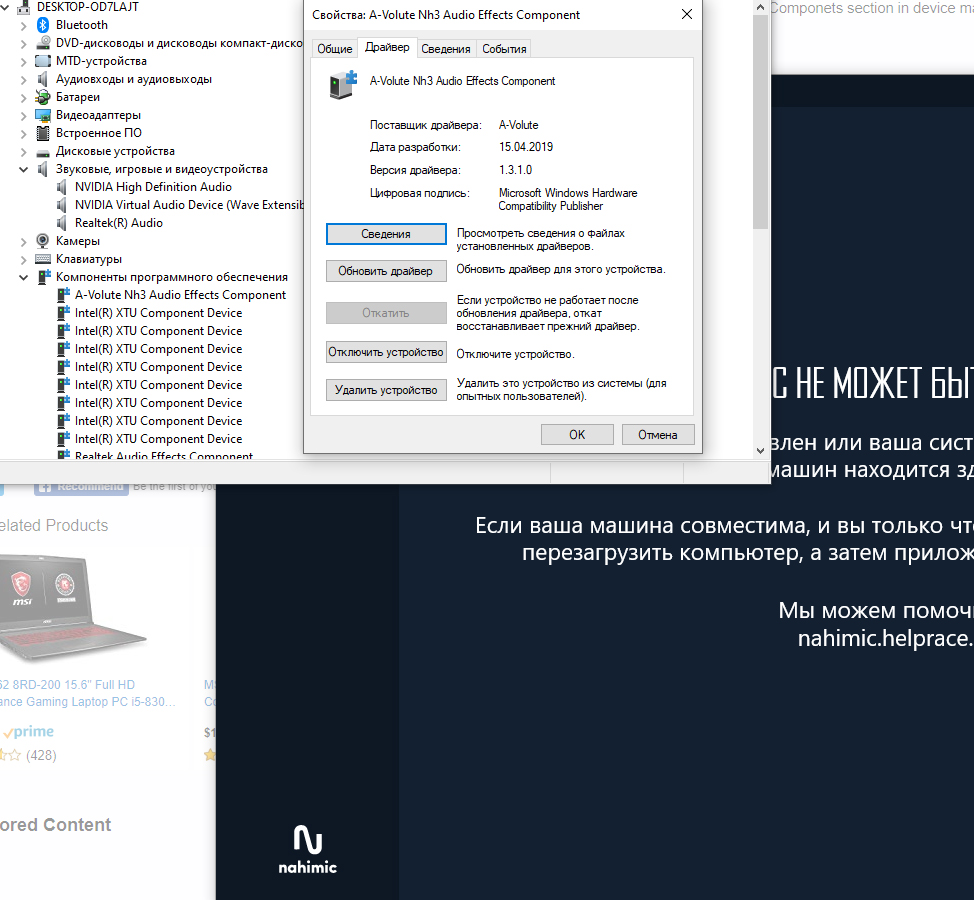Click the scrollbar down arrow
The height and width of the screenshot is (900, 974).
click(x=760, y=451)
